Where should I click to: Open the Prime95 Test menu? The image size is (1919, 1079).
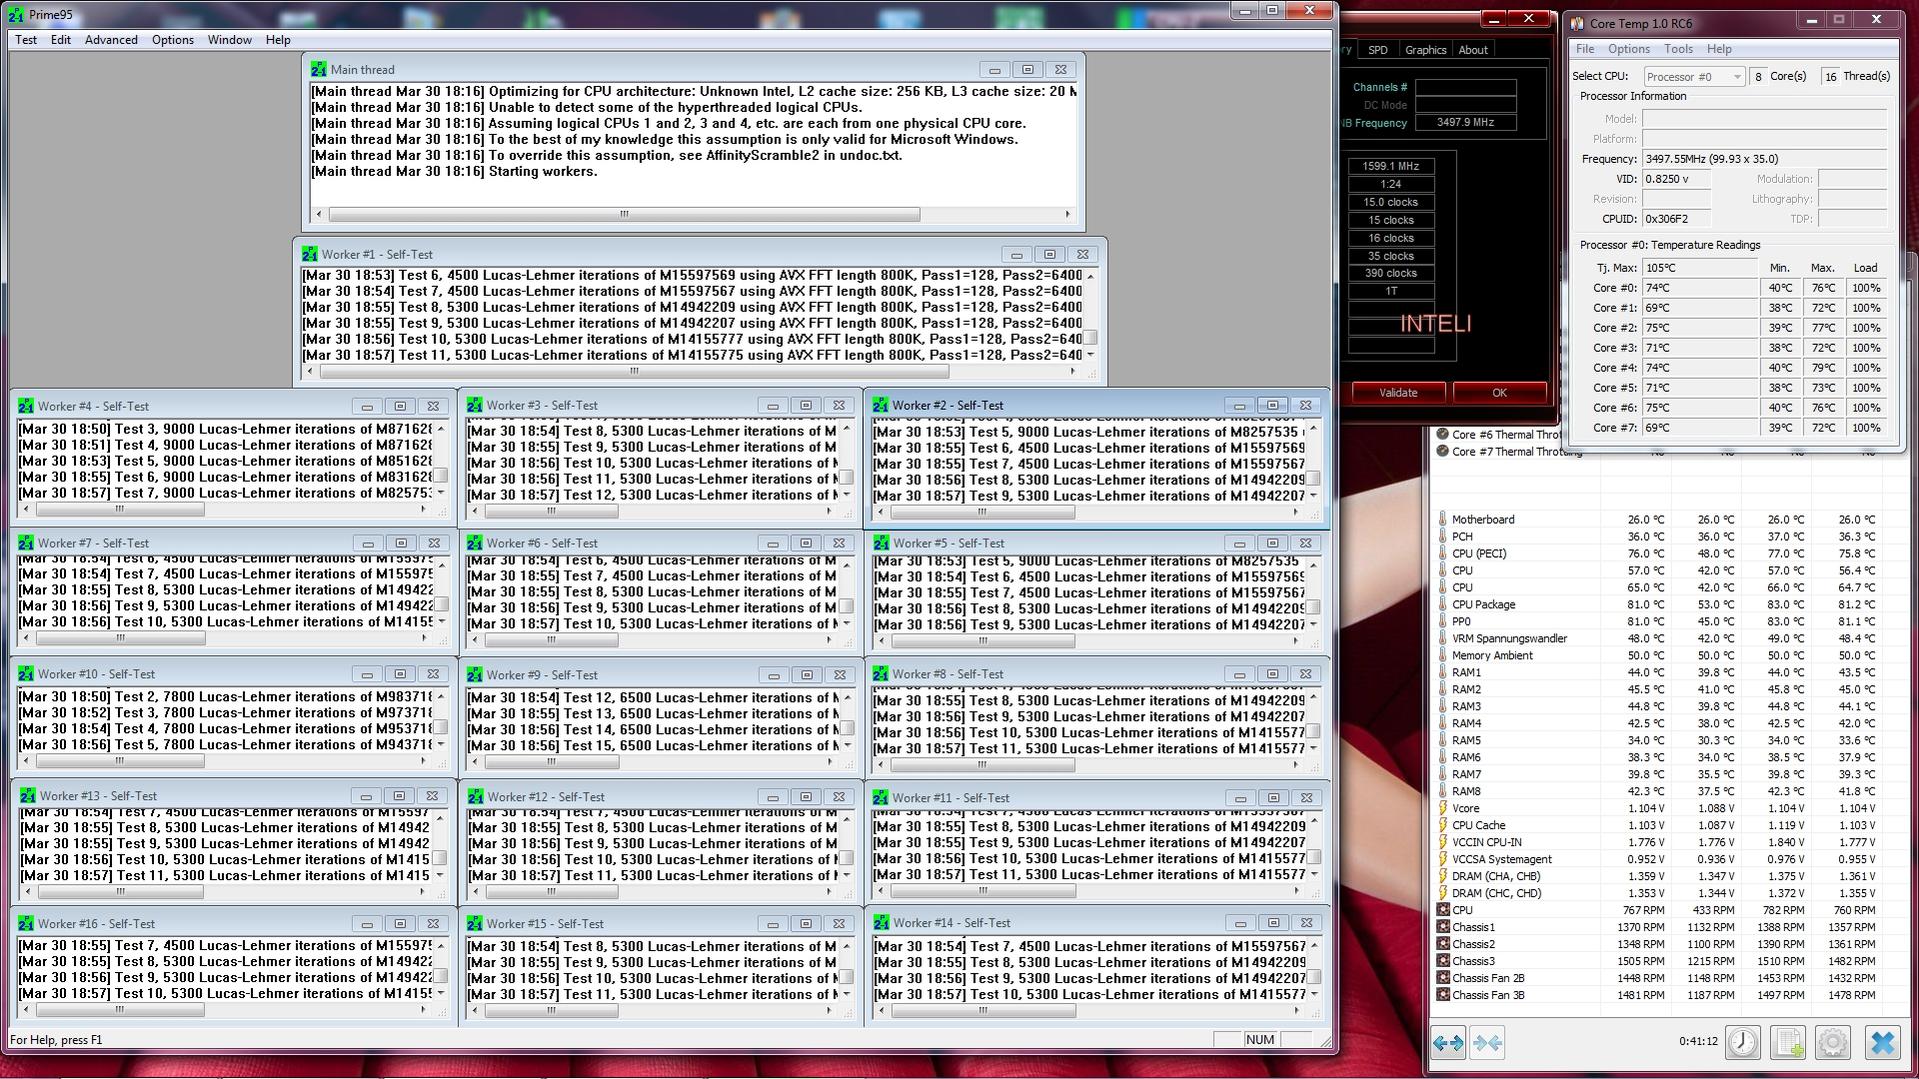[x=26, y=40]
